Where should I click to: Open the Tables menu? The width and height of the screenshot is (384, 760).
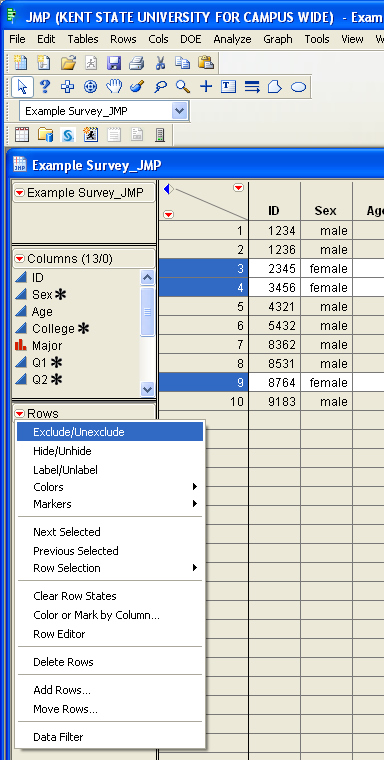click(83, 39)
